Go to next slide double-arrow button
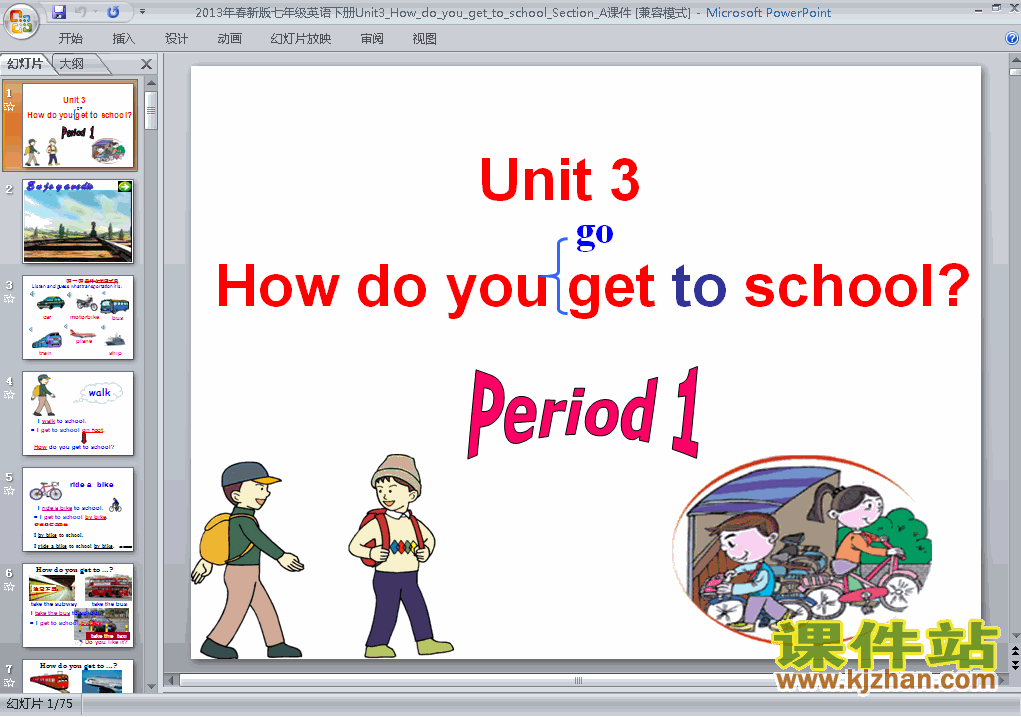The height and width of the screenshot is (717, 1021). (x=1014, y=664)
